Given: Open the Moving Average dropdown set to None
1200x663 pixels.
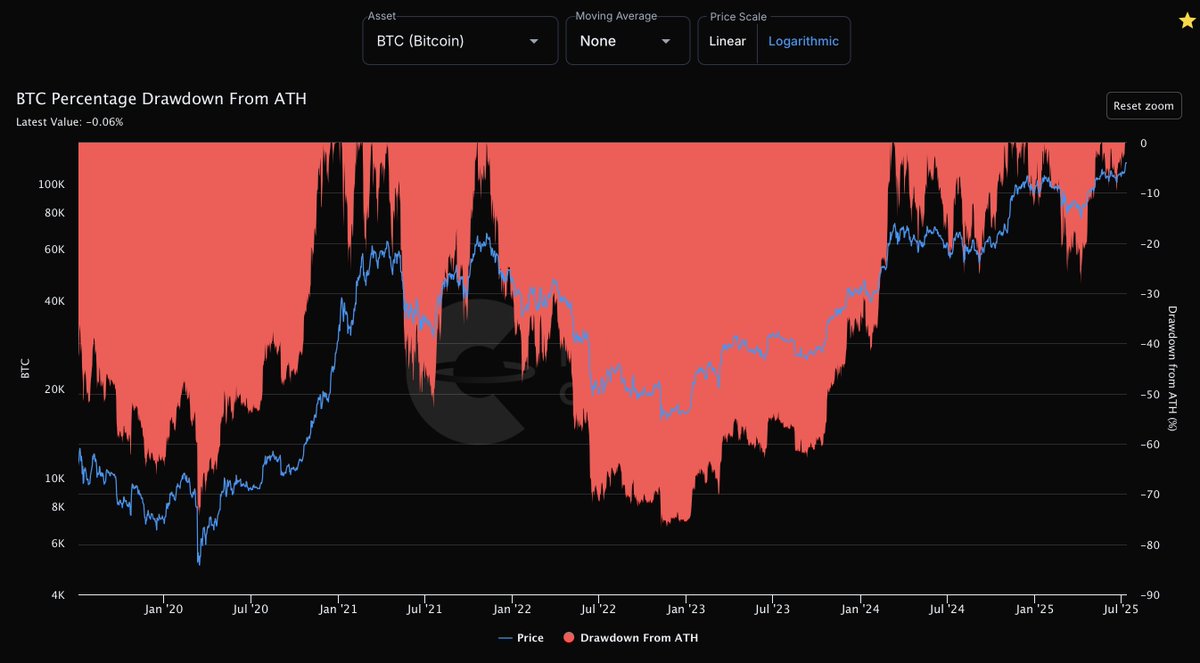Looking at the screenshot, I should pos(628,41).
